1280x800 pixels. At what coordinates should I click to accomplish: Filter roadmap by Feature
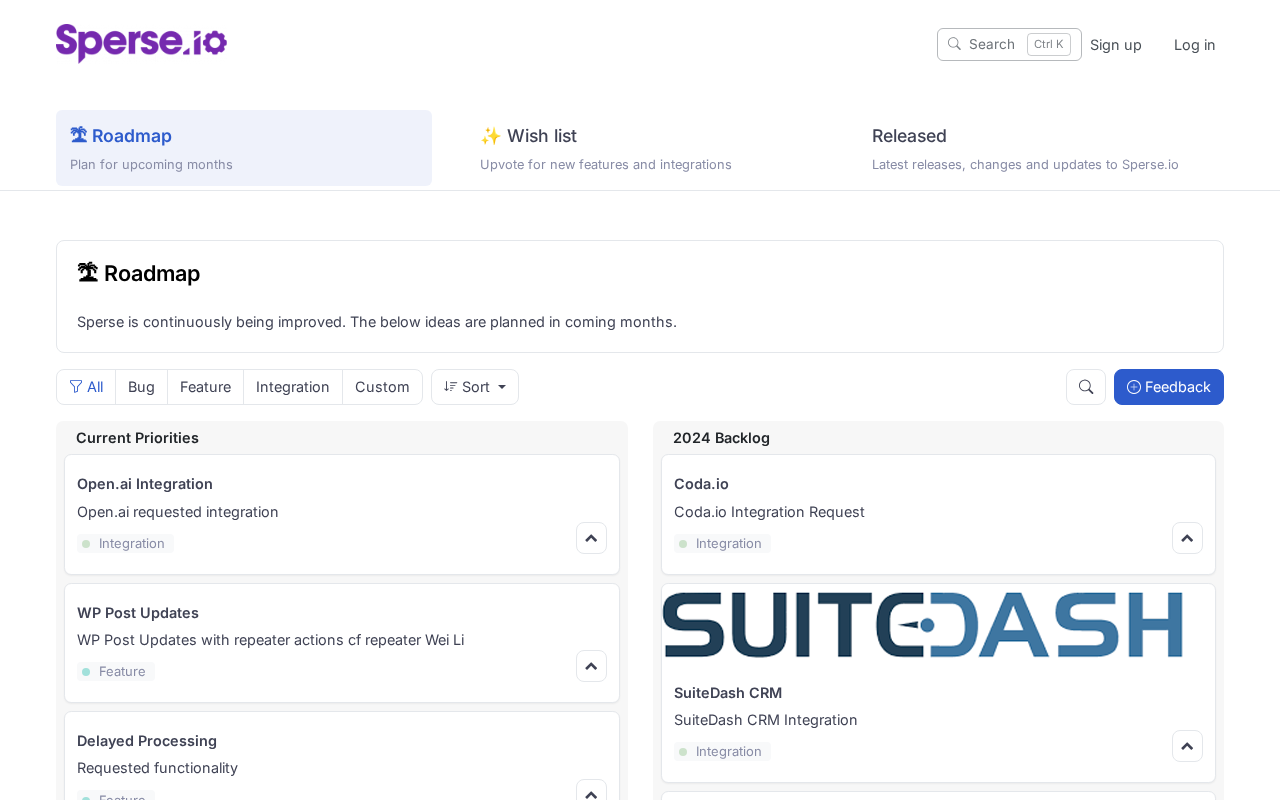point(205,387)
